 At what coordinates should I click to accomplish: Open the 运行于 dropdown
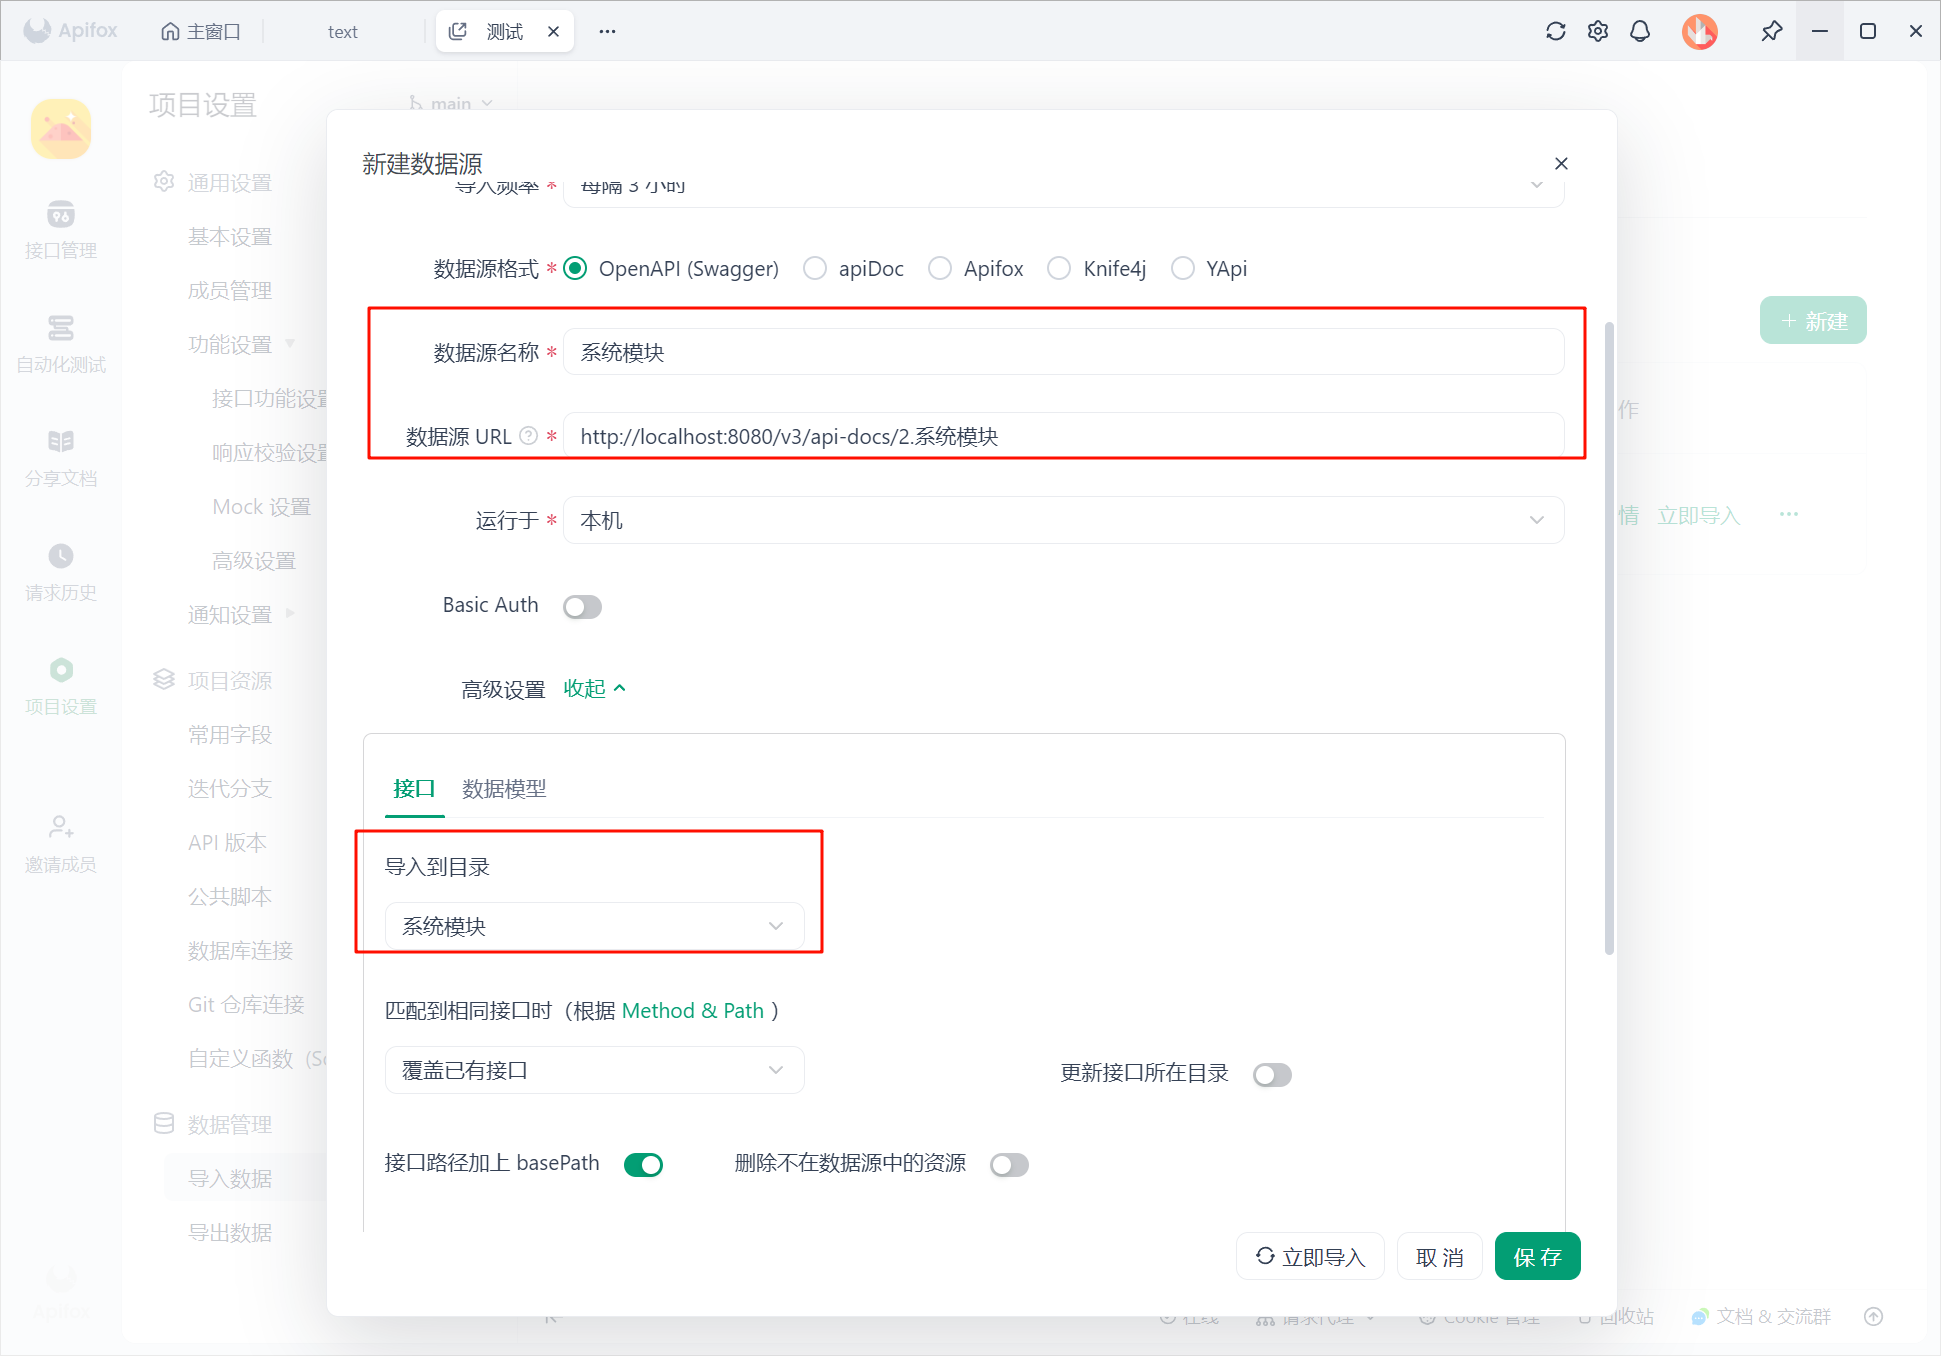tap(1063, 520)
